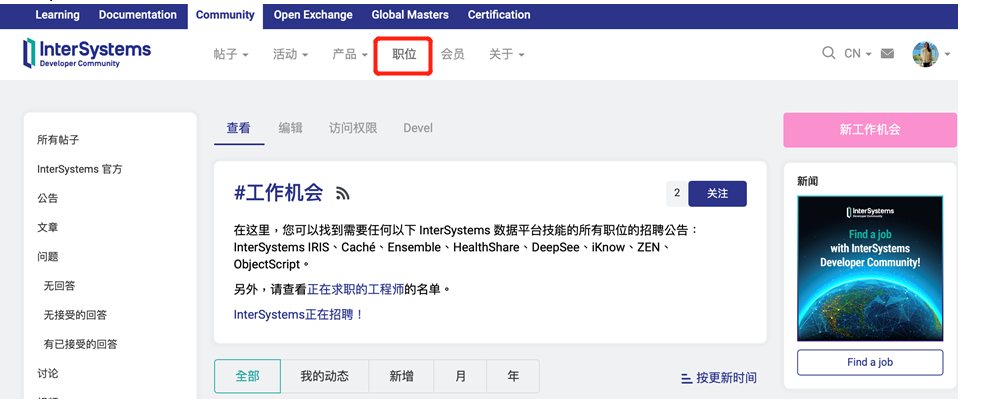Click the 关注 follow button
Viewport: 993px width, 408px height.
coord(717,194)
